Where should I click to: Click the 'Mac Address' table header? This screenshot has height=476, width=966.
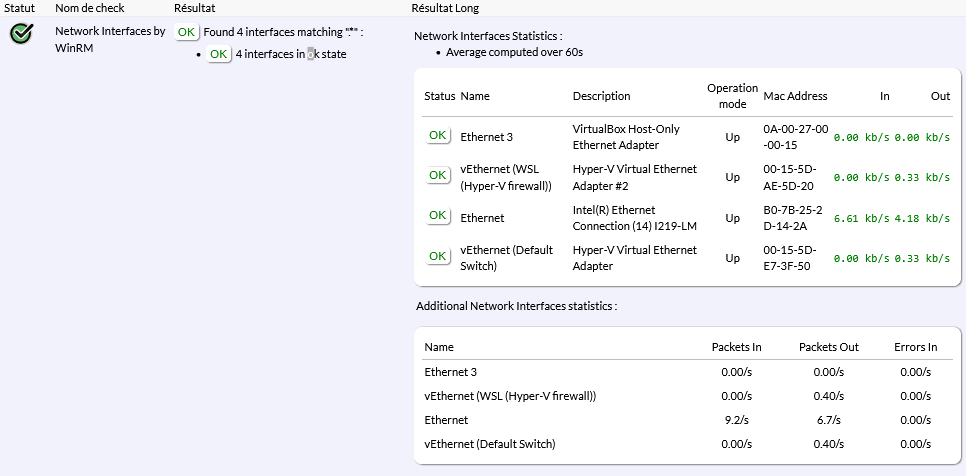(795, 96)
